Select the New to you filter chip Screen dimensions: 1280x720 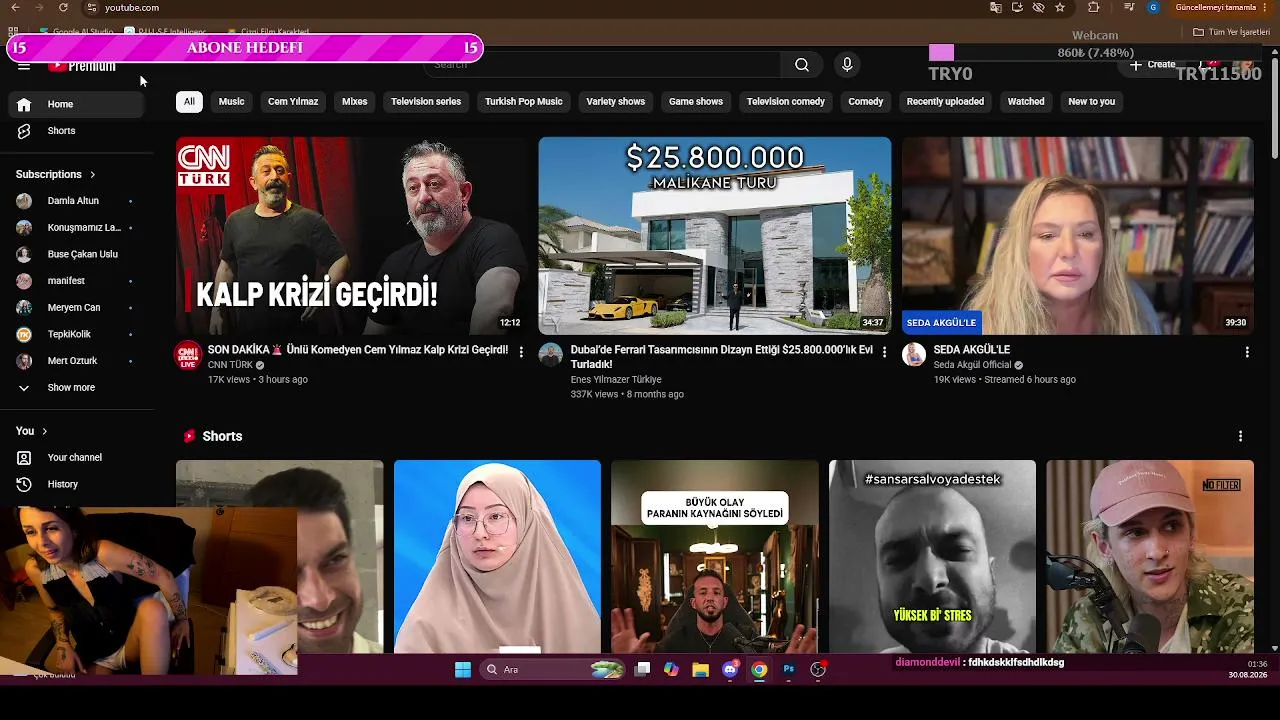pyautogui.click(x=1091, y=102)
